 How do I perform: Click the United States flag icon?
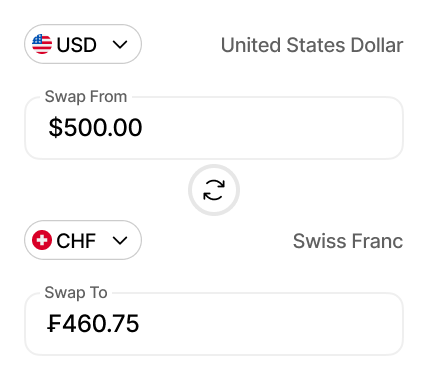click(x=42, y=44)
